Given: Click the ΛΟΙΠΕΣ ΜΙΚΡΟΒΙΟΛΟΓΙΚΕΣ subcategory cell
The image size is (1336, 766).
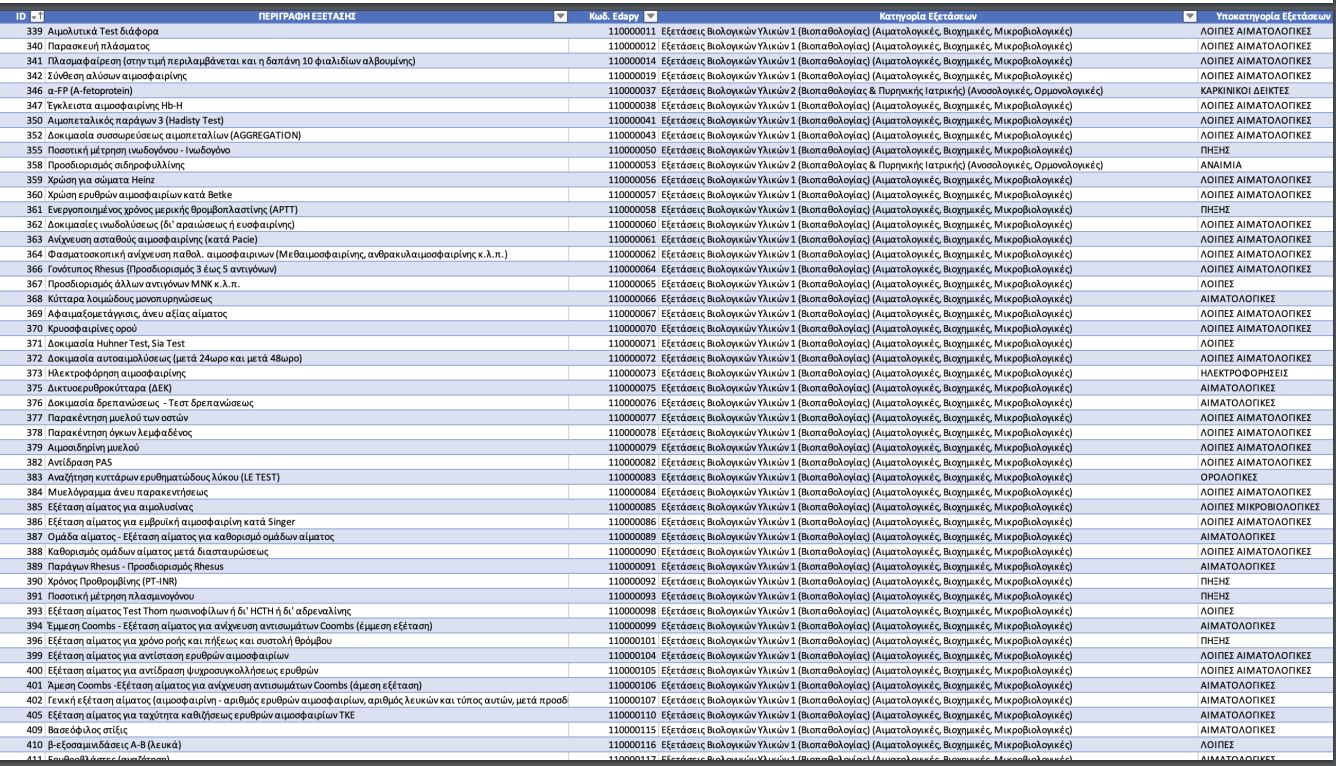Looking at the screenshot, I should point(1259,507).
